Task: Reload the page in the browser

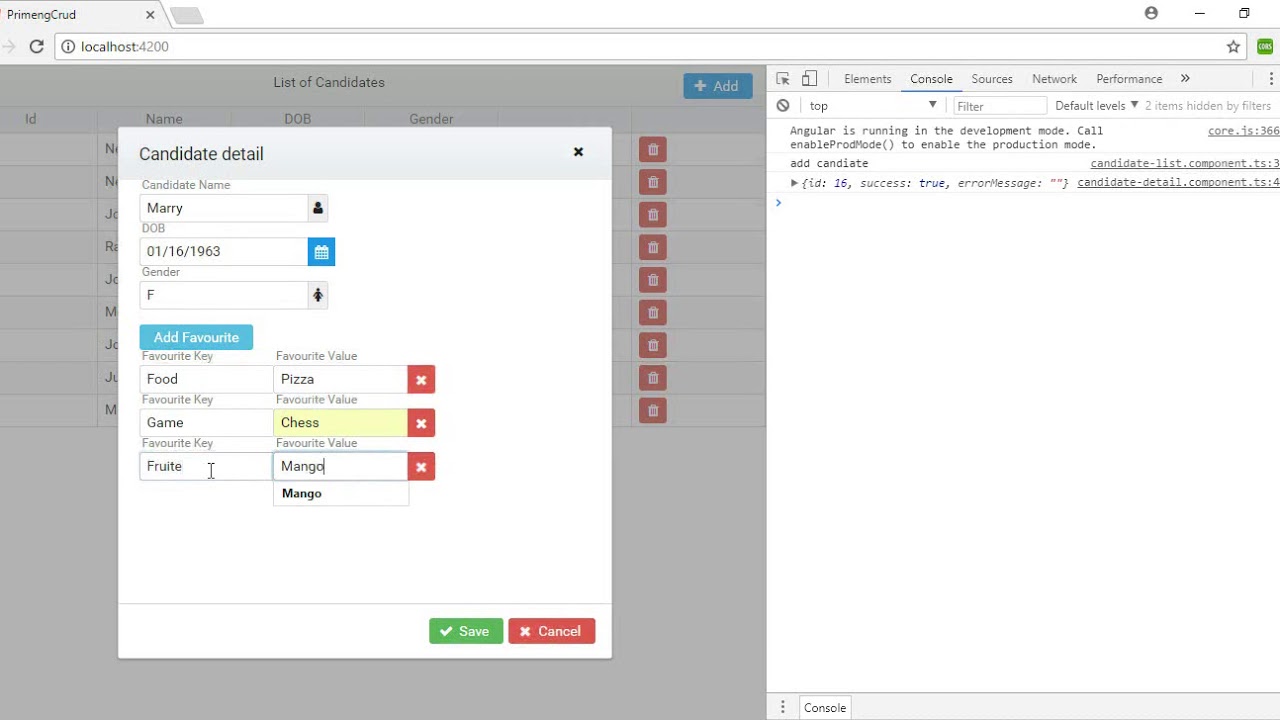Action: [x=37, y=46]
